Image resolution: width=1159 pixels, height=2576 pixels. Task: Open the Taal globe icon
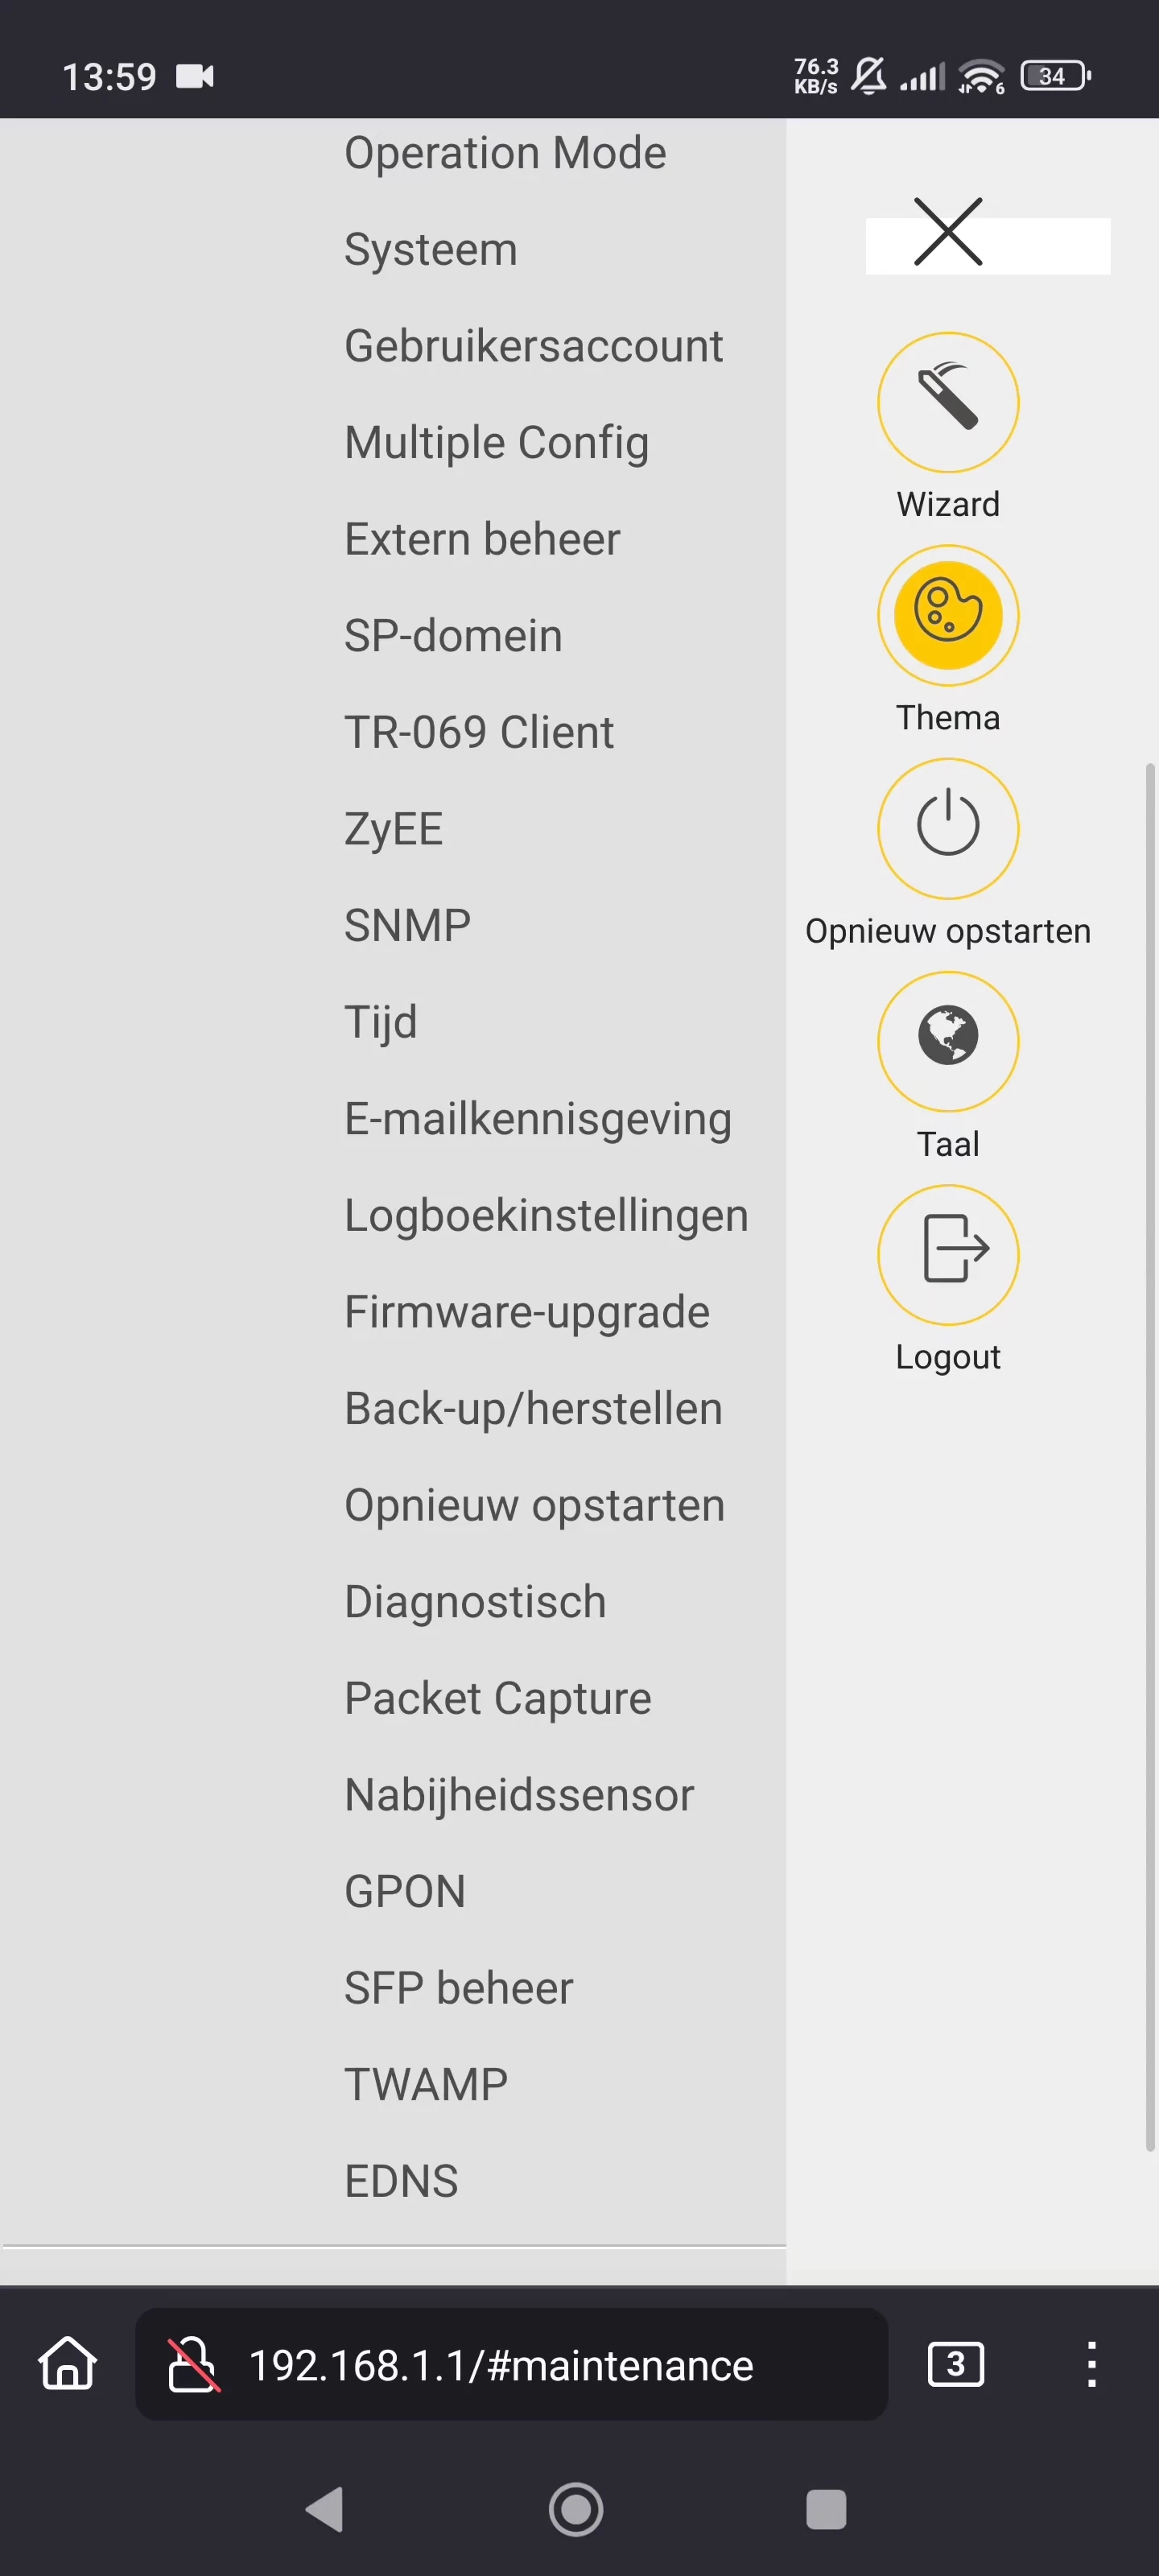pos(947,1041)
